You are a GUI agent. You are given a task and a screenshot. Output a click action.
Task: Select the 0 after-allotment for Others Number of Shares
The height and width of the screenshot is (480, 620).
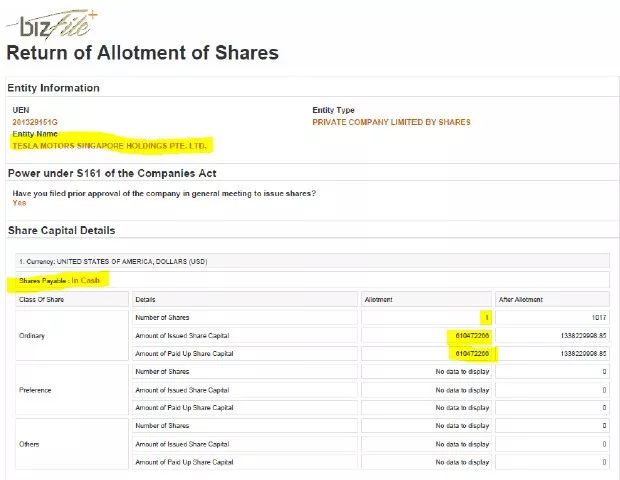click(x=604, y=426)
